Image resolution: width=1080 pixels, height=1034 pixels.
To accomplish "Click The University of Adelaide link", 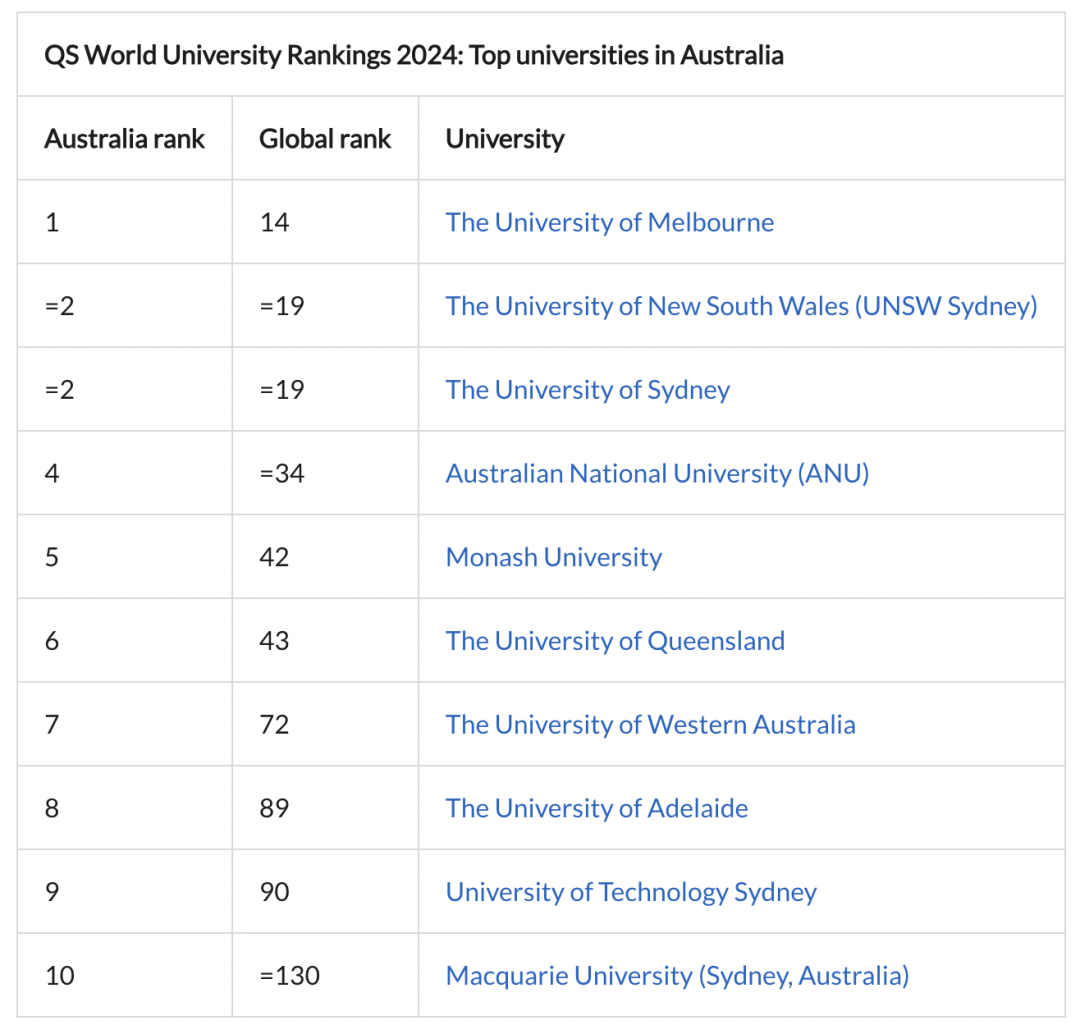I will click(x=596, y=808).
